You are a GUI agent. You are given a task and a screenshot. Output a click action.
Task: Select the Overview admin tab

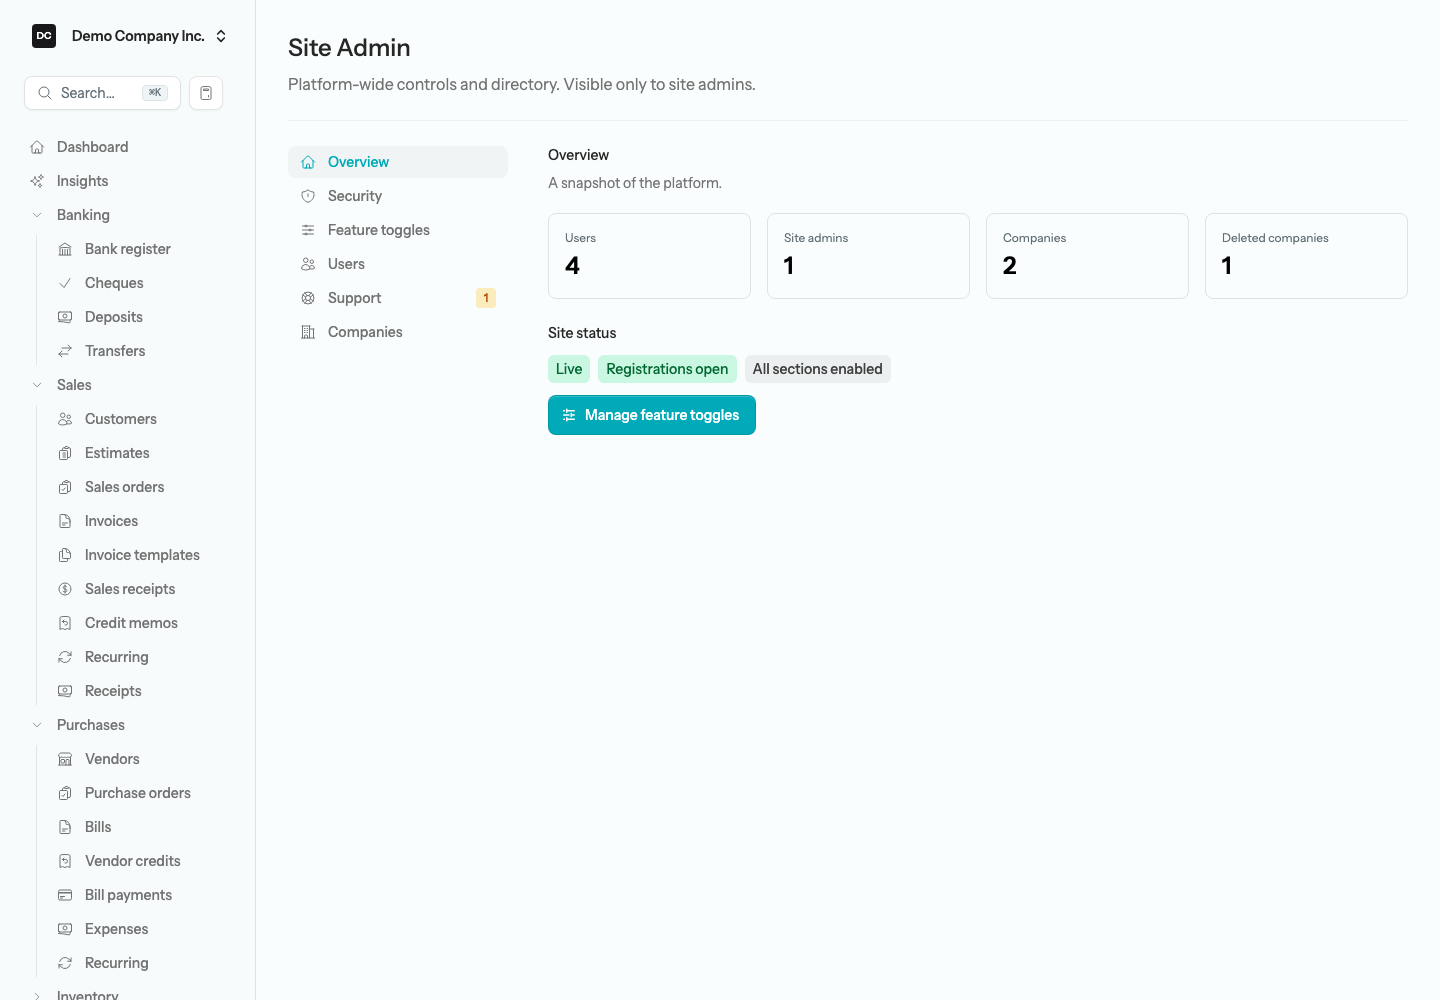click(398, 162)
